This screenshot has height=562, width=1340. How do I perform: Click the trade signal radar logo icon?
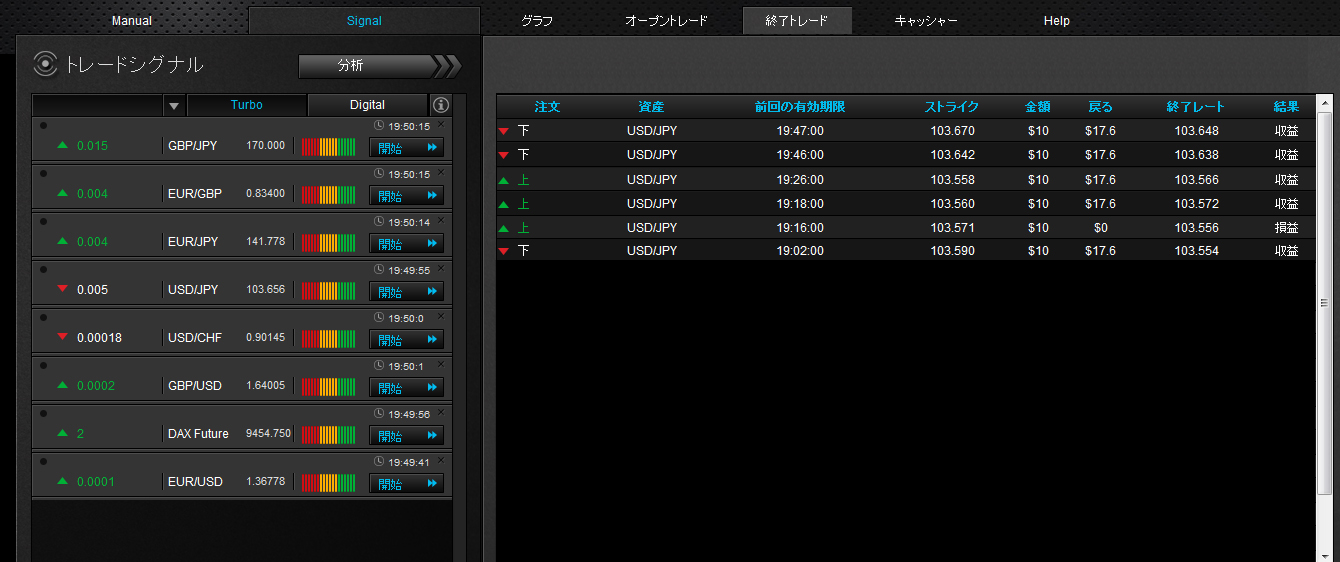46,64
